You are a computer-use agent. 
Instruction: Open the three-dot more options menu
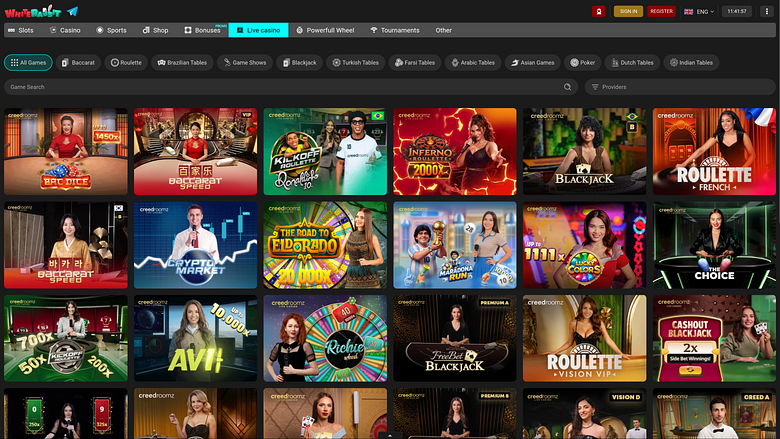[x=767, y=11]
